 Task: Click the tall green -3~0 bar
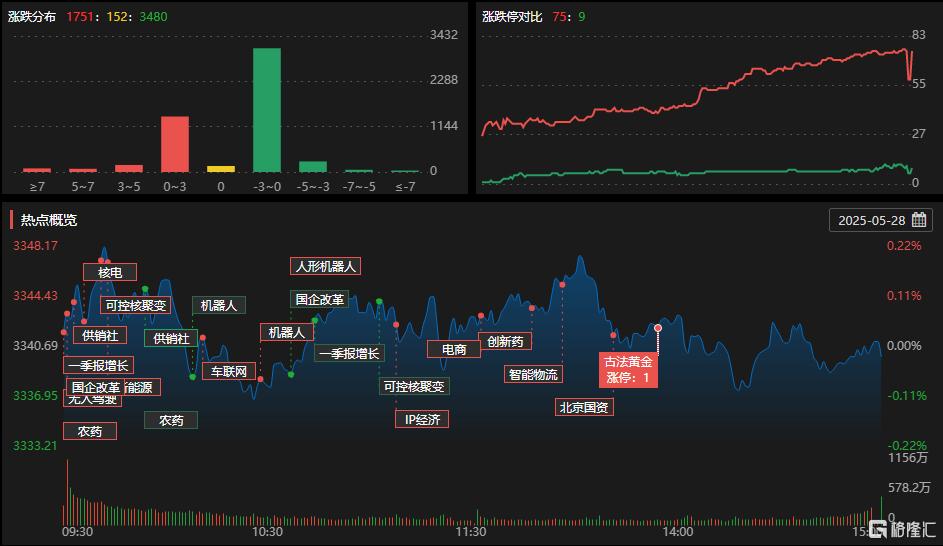click(x=266, y=110)
